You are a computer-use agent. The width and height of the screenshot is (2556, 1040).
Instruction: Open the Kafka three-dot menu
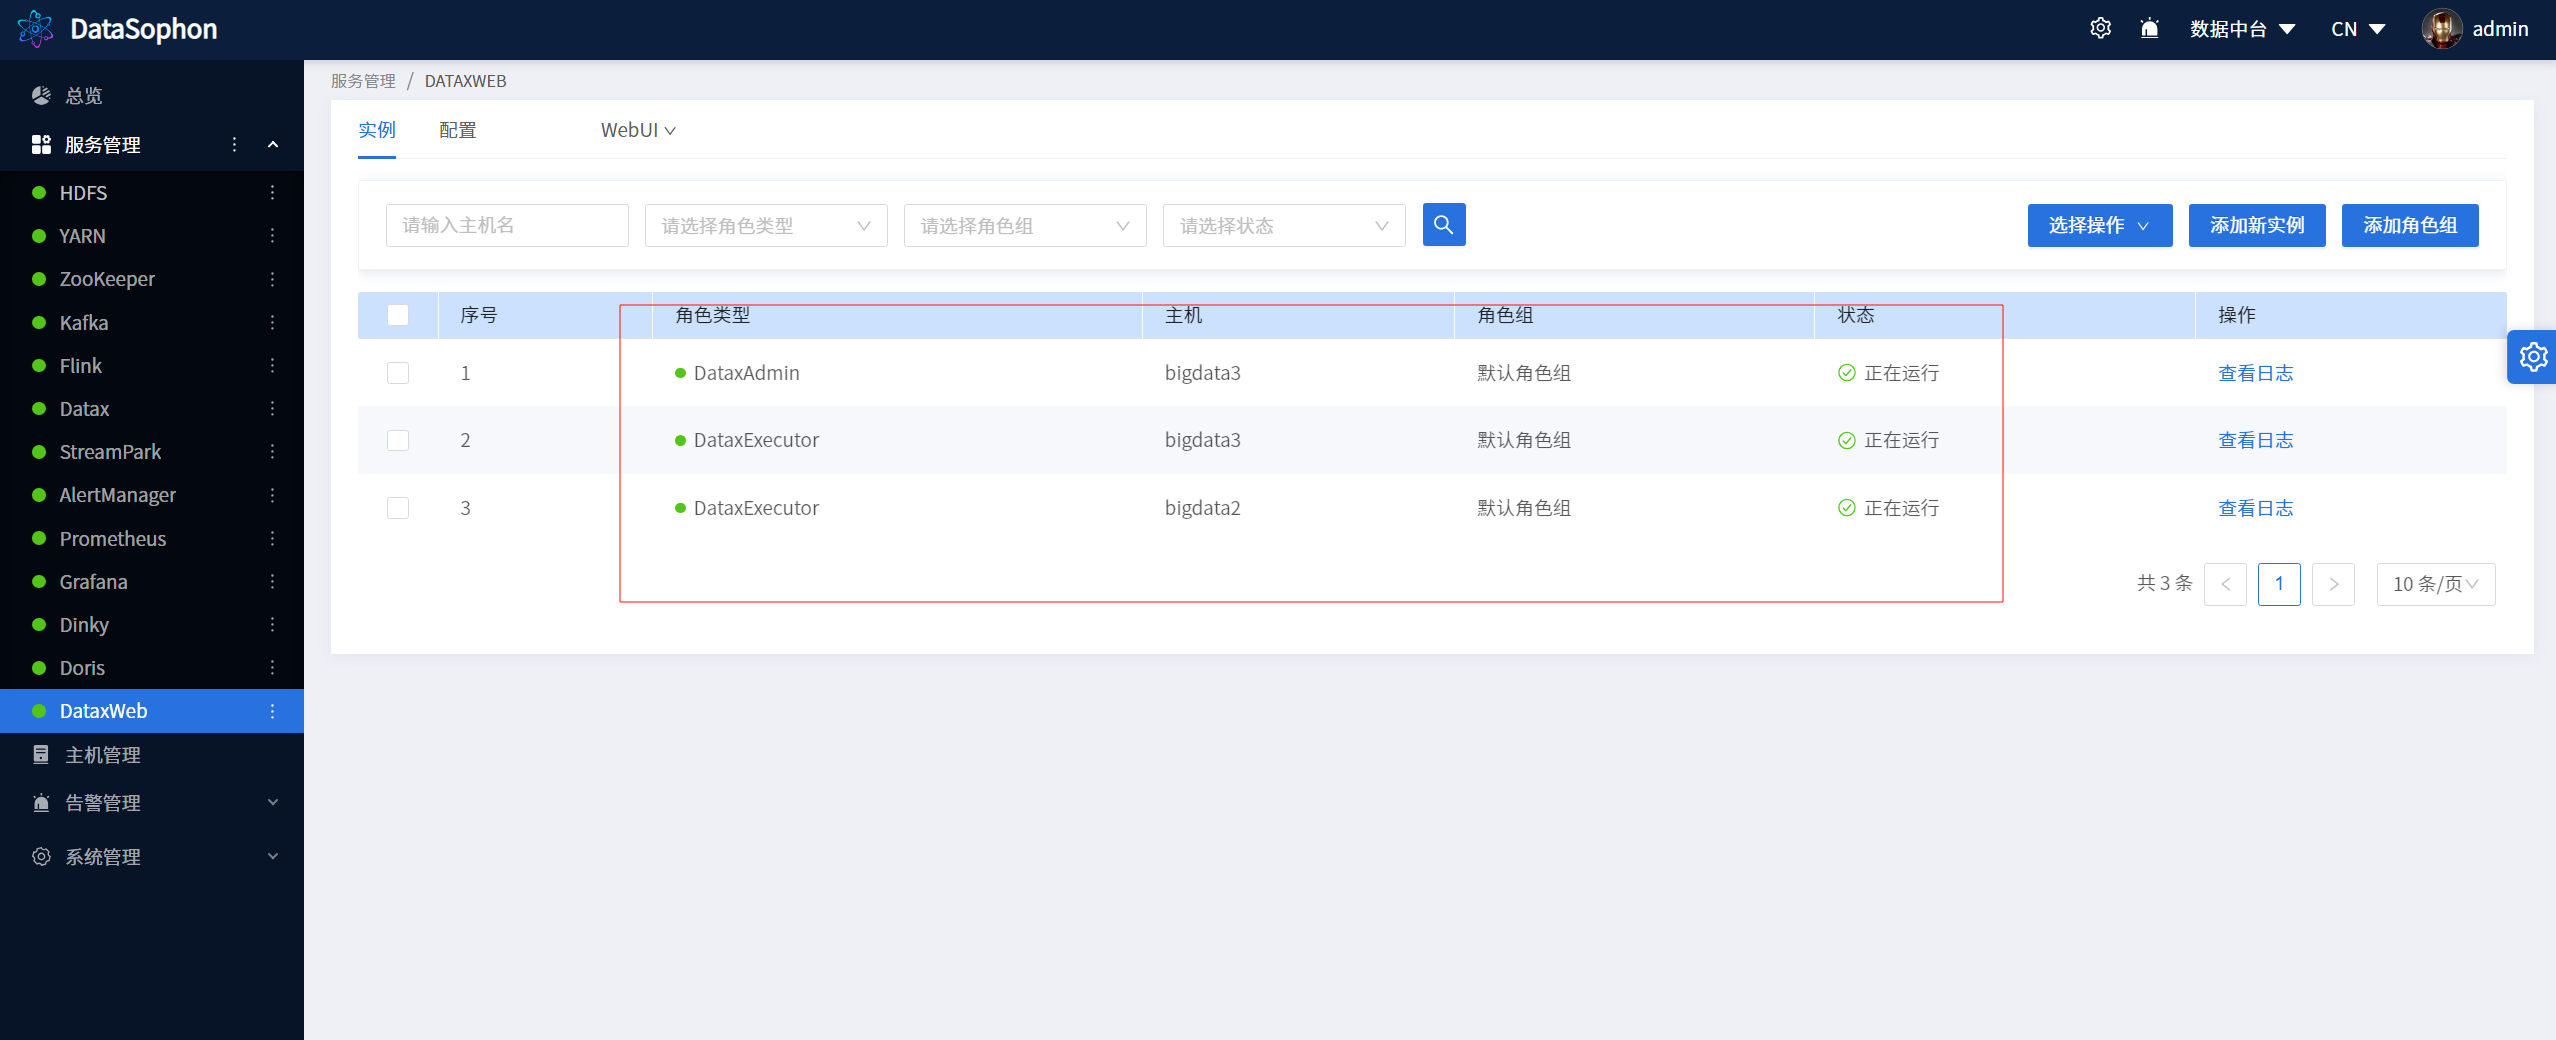[x=272, y=322]
